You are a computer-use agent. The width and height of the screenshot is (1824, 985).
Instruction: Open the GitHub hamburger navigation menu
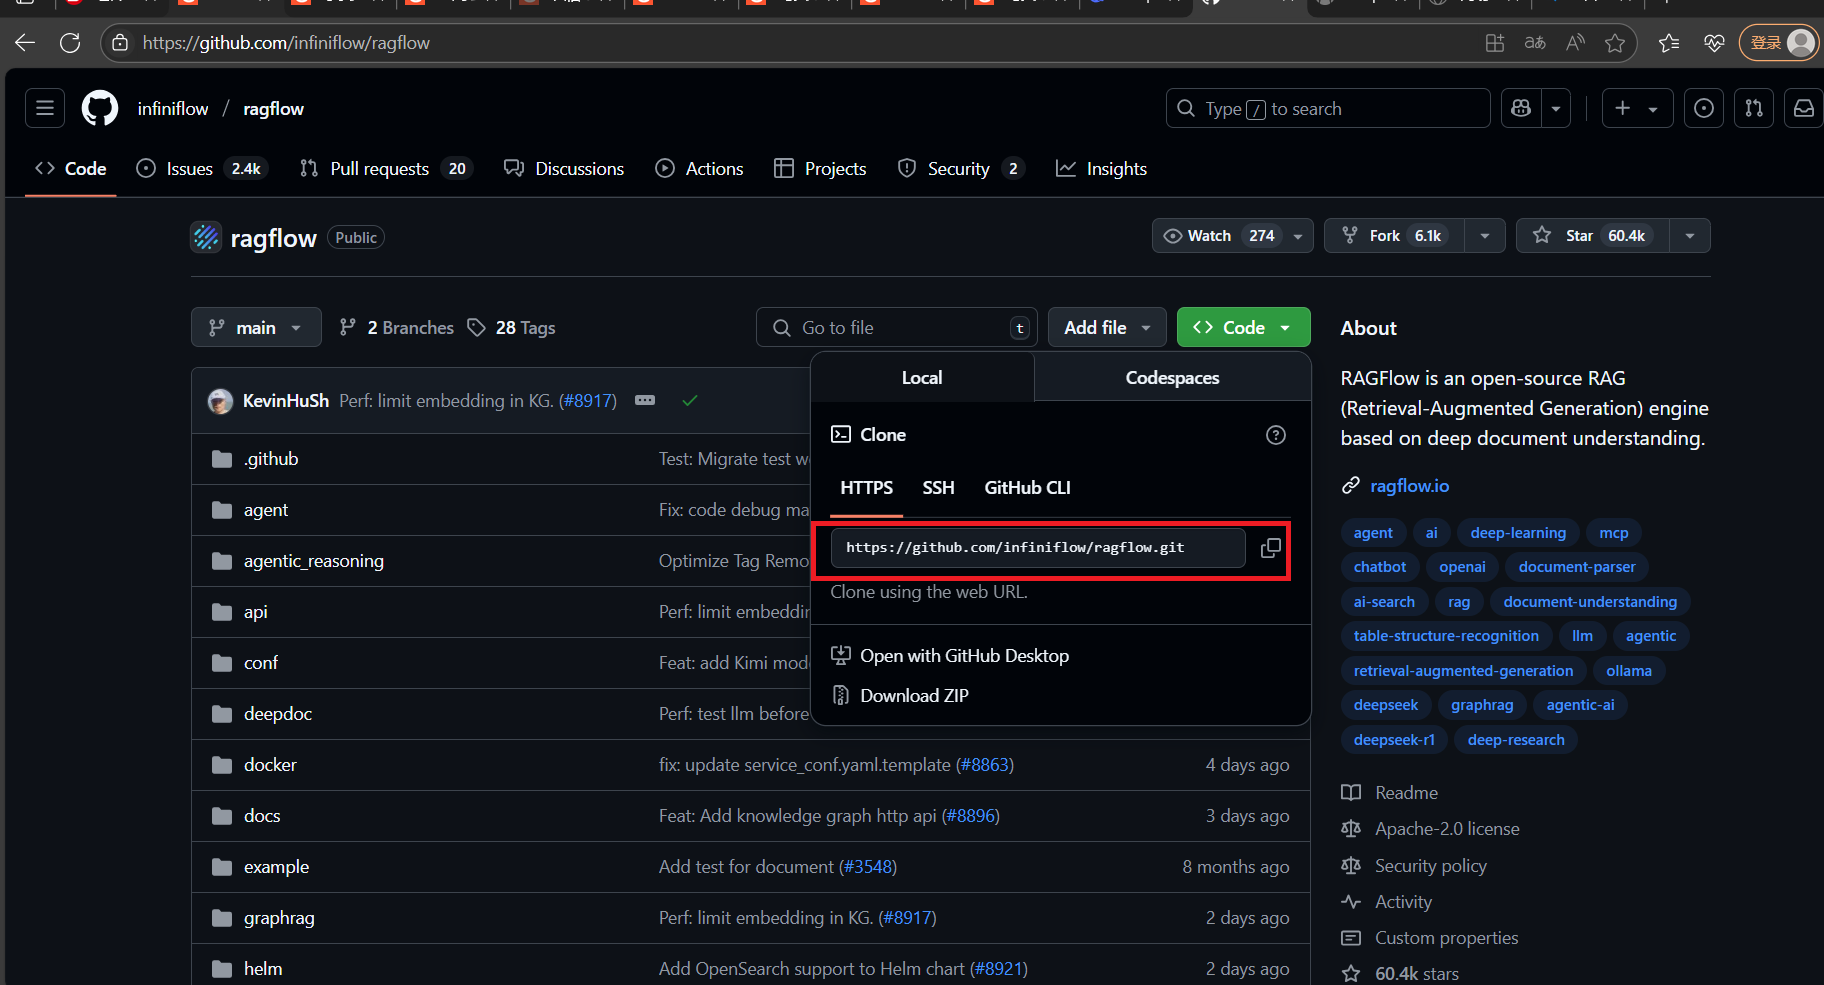click(x=45, y=108)
